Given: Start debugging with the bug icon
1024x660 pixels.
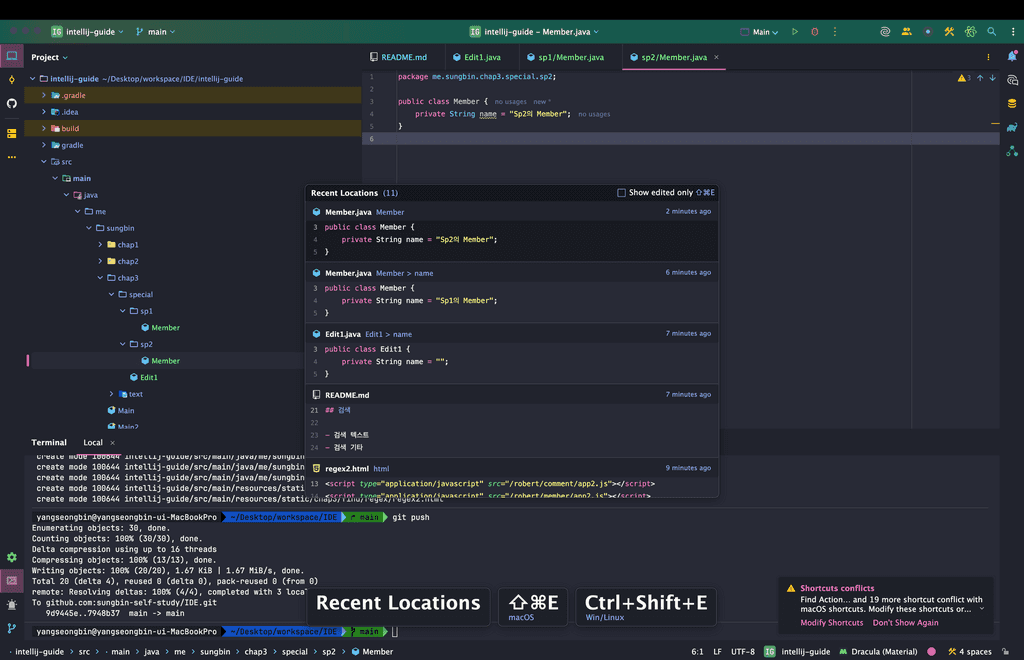Looking at the screenshot, I should 814,32.
